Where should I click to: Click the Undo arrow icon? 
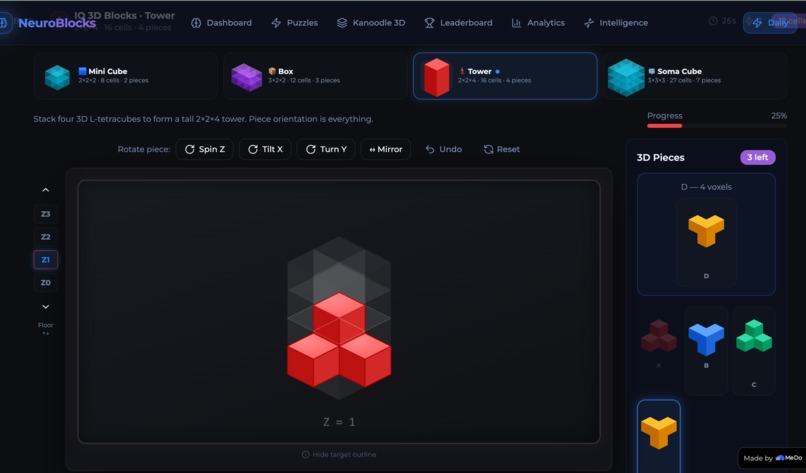[430, 149]
